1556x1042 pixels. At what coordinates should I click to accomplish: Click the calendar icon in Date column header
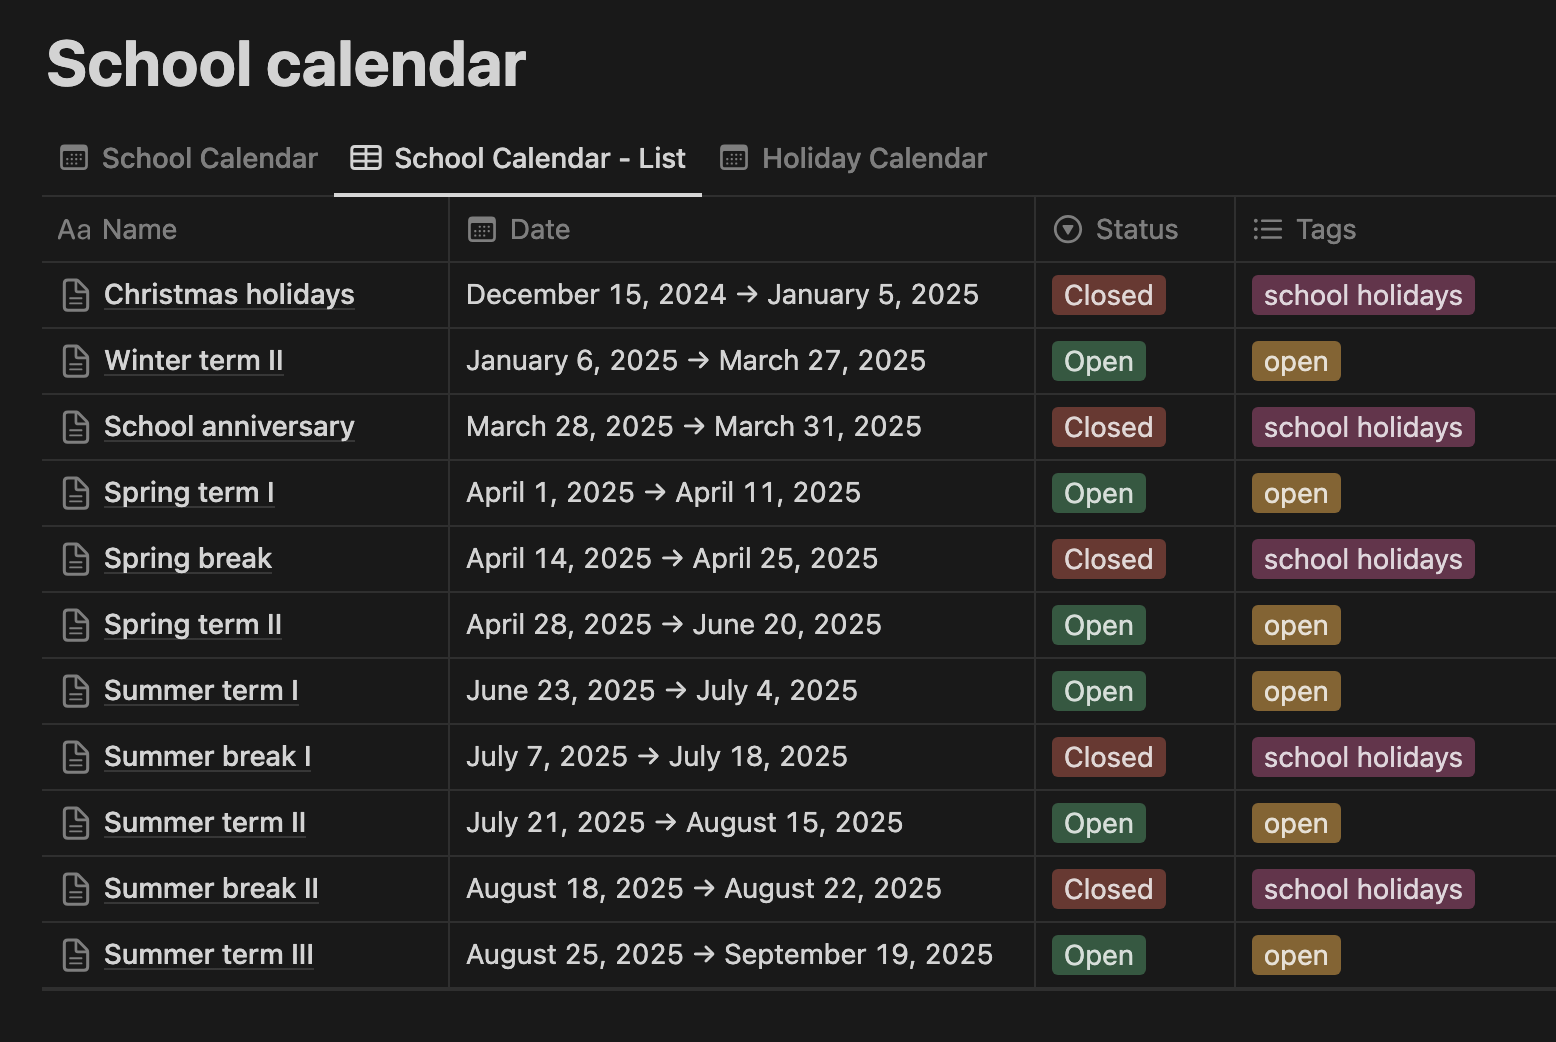482,230
